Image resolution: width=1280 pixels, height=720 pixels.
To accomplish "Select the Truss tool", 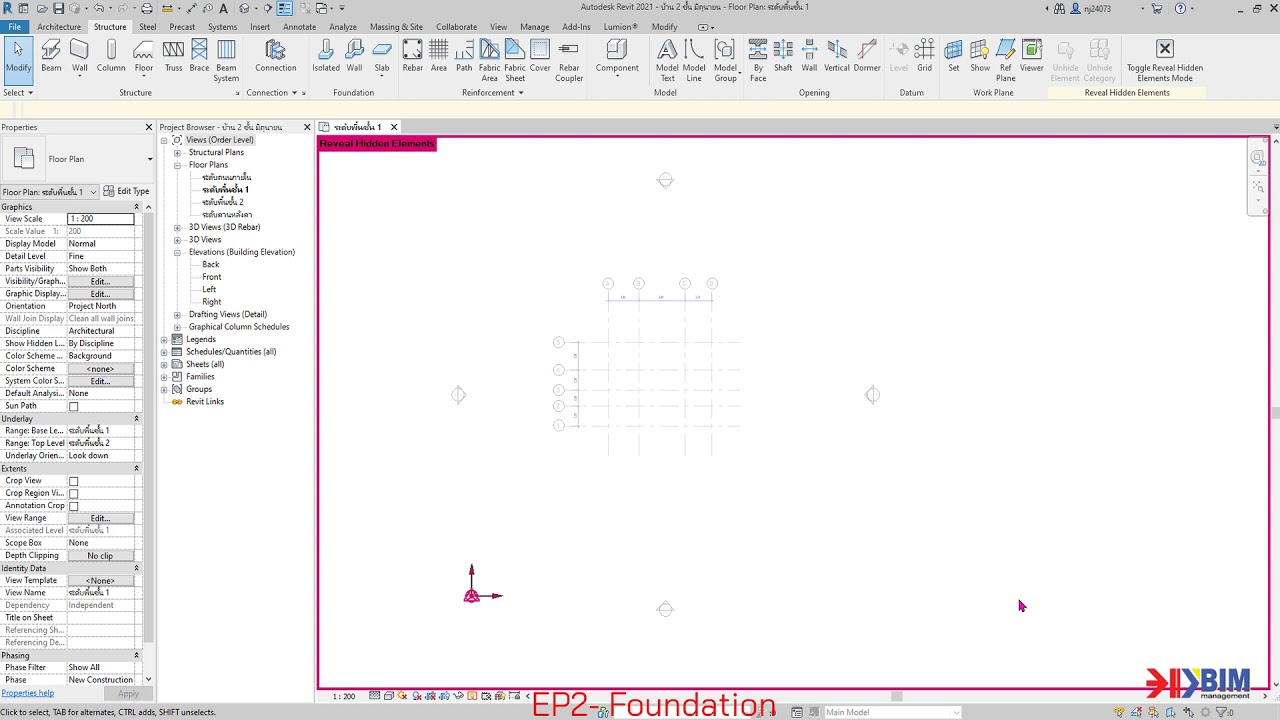I will tap(173, 56).
